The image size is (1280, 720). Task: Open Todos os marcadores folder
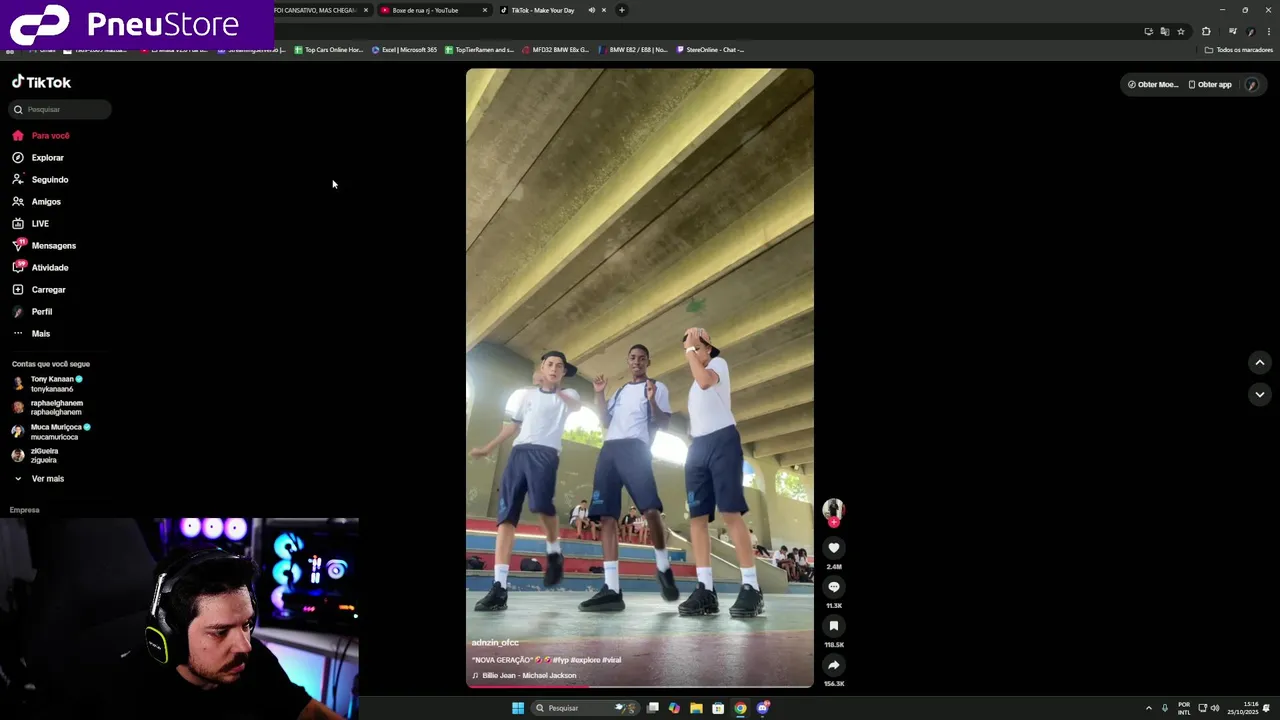1239,49
